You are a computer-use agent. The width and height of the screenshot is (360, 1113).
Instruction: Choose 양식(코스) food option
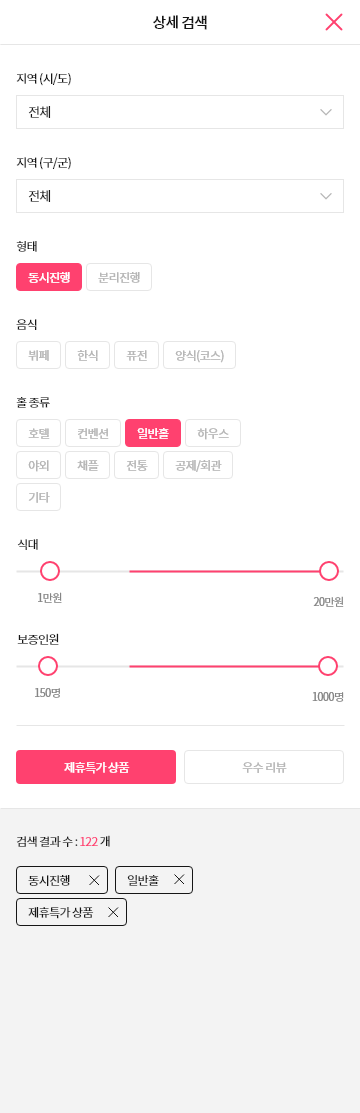(x=200, y=355)
